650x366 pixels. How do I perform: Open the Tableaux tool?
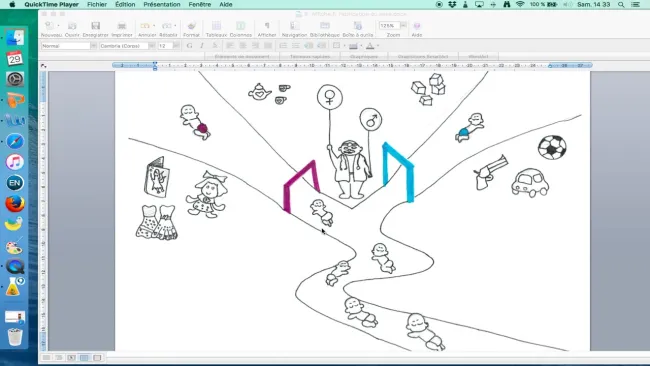tap(216, 26)
